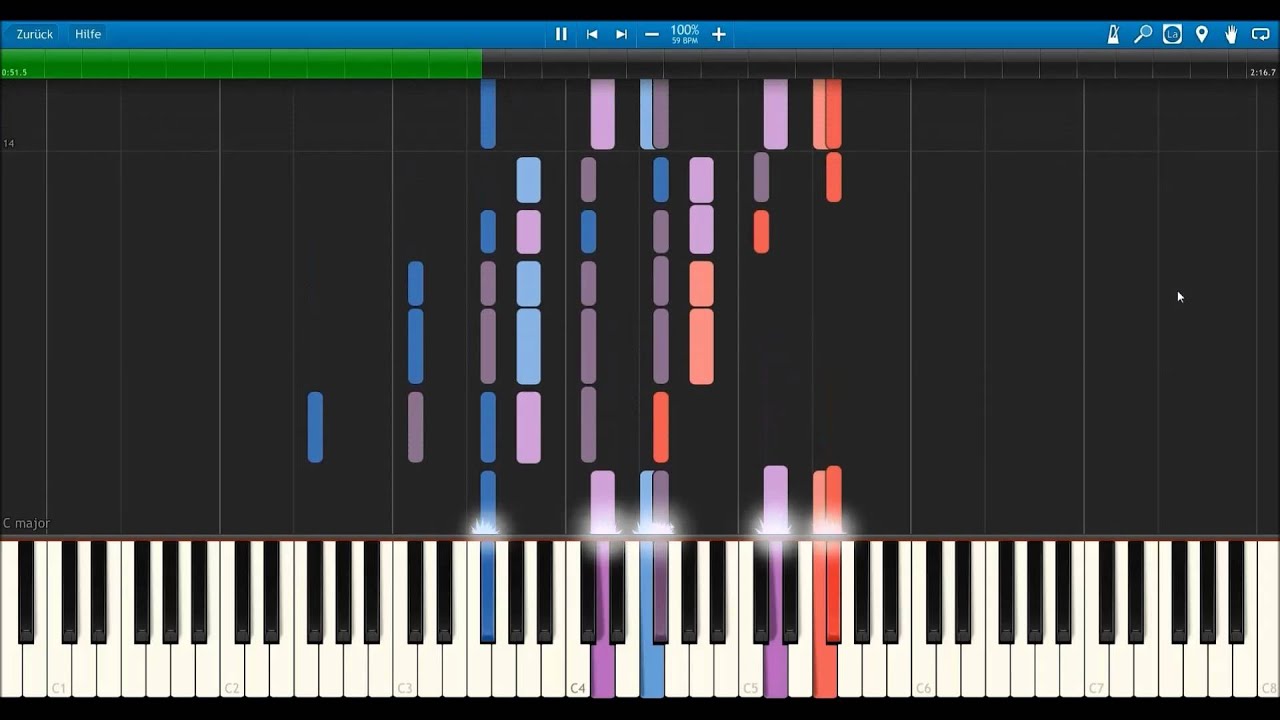Open the Hilfe help menu
Image resolution: width=1280 pixels, height=720 pixels.
pyautogui.click(x=88, y=34)
